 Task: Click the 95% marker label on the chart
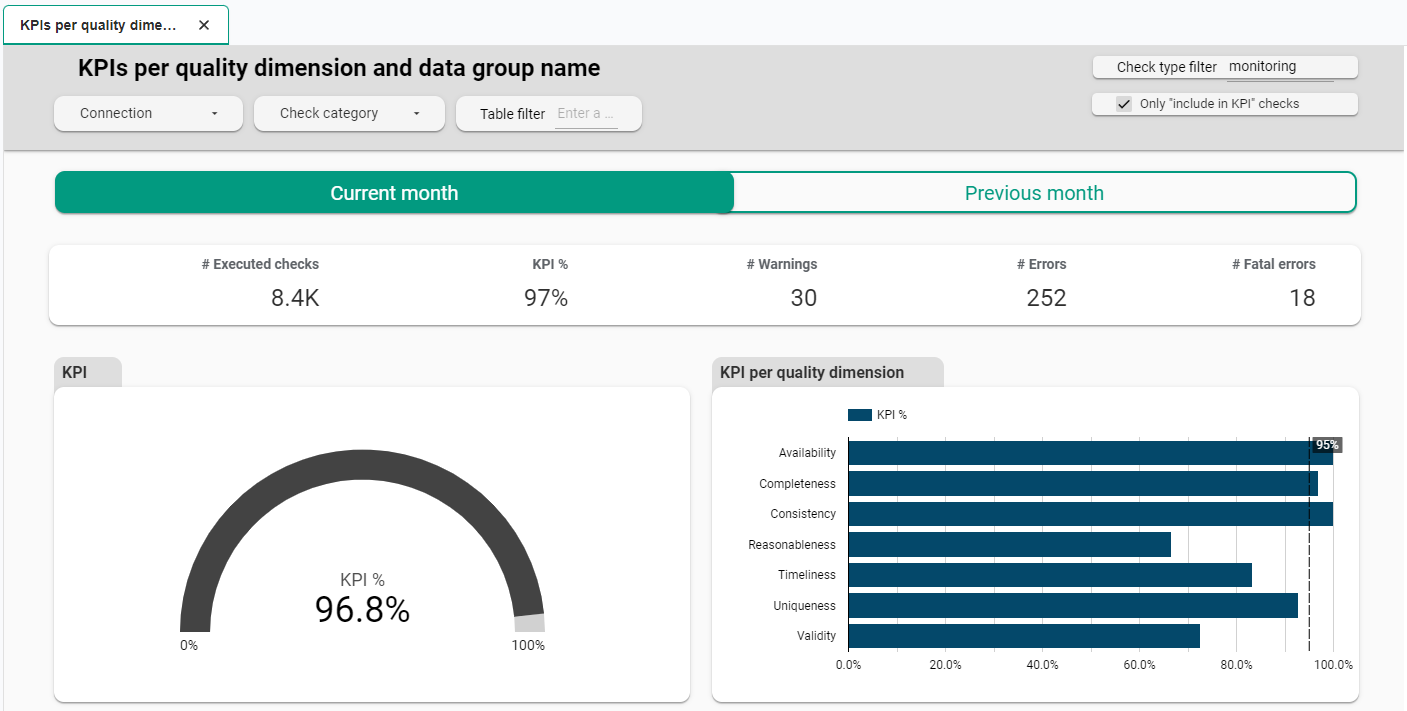(x=1326, y=444)
